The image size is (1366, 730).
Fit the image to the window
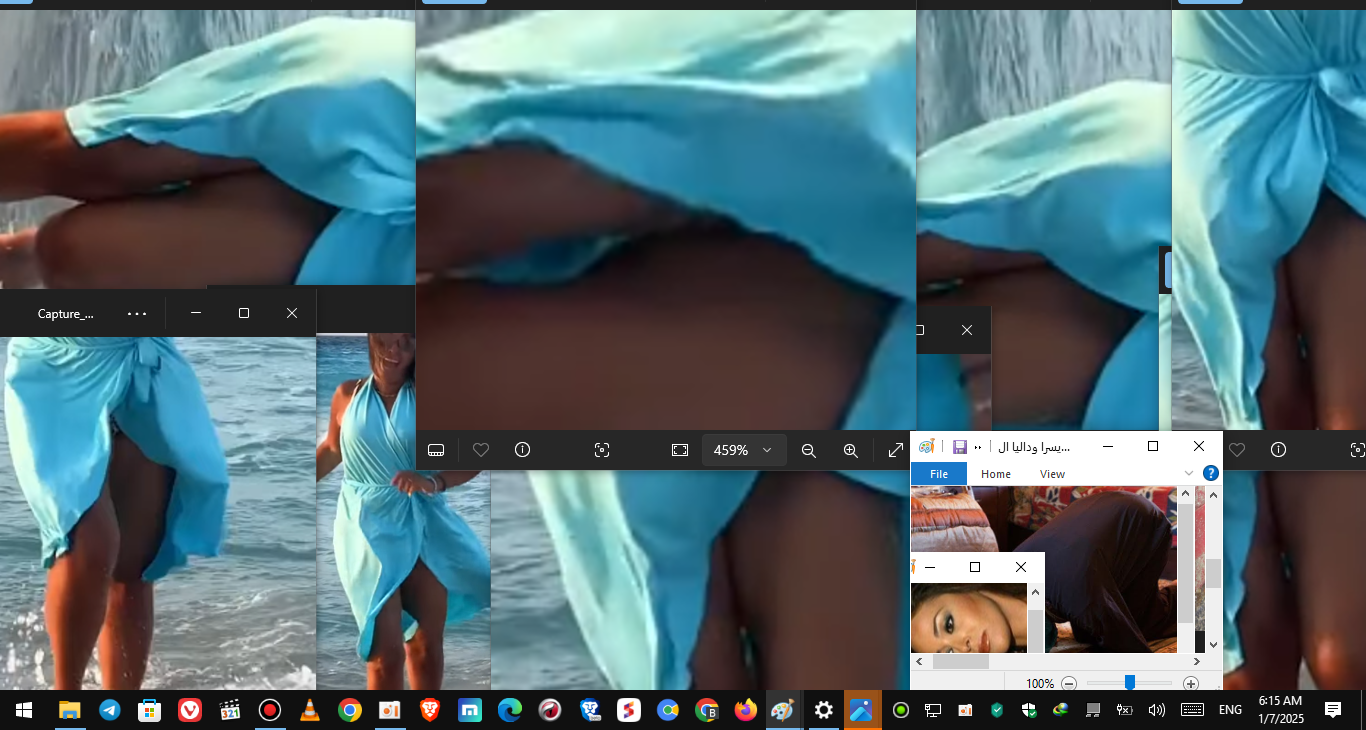pos(680,450)
